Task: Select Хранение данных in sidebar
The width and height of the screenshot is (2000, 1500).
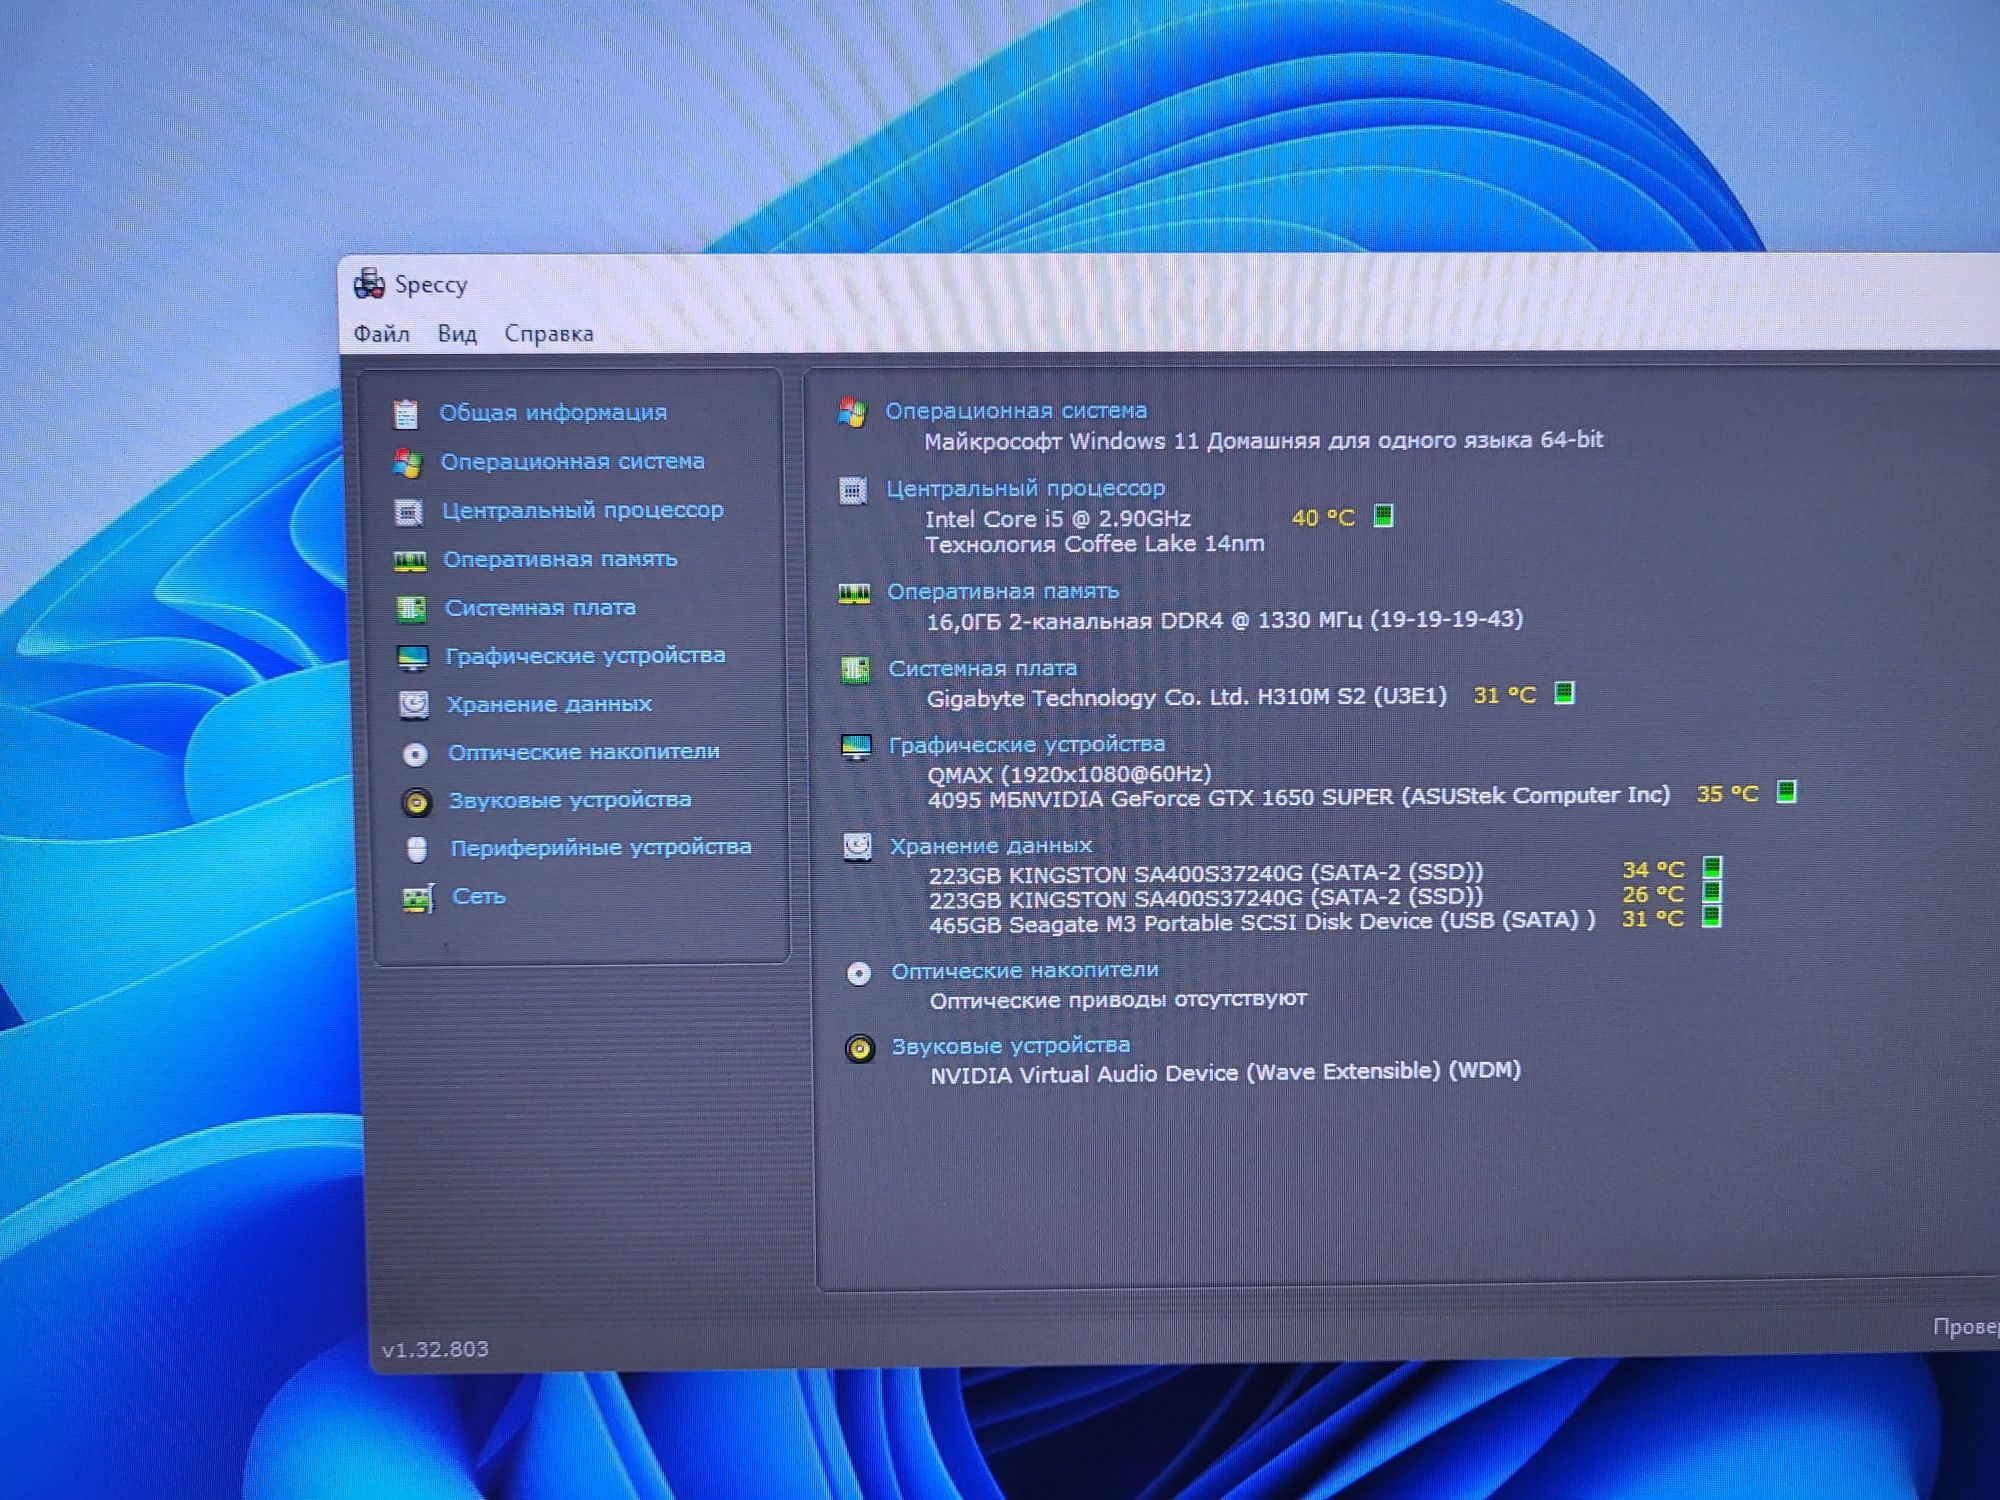Action: (549, 704)
